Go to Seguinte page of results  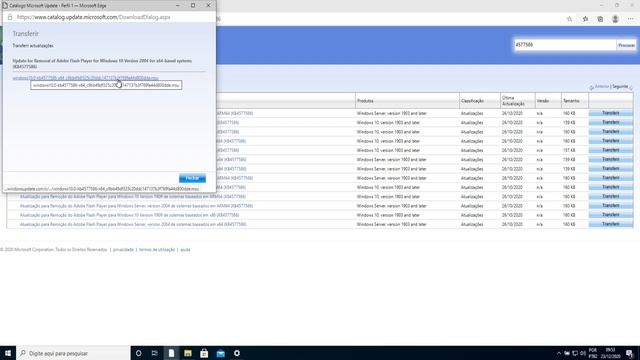(620, 87)
